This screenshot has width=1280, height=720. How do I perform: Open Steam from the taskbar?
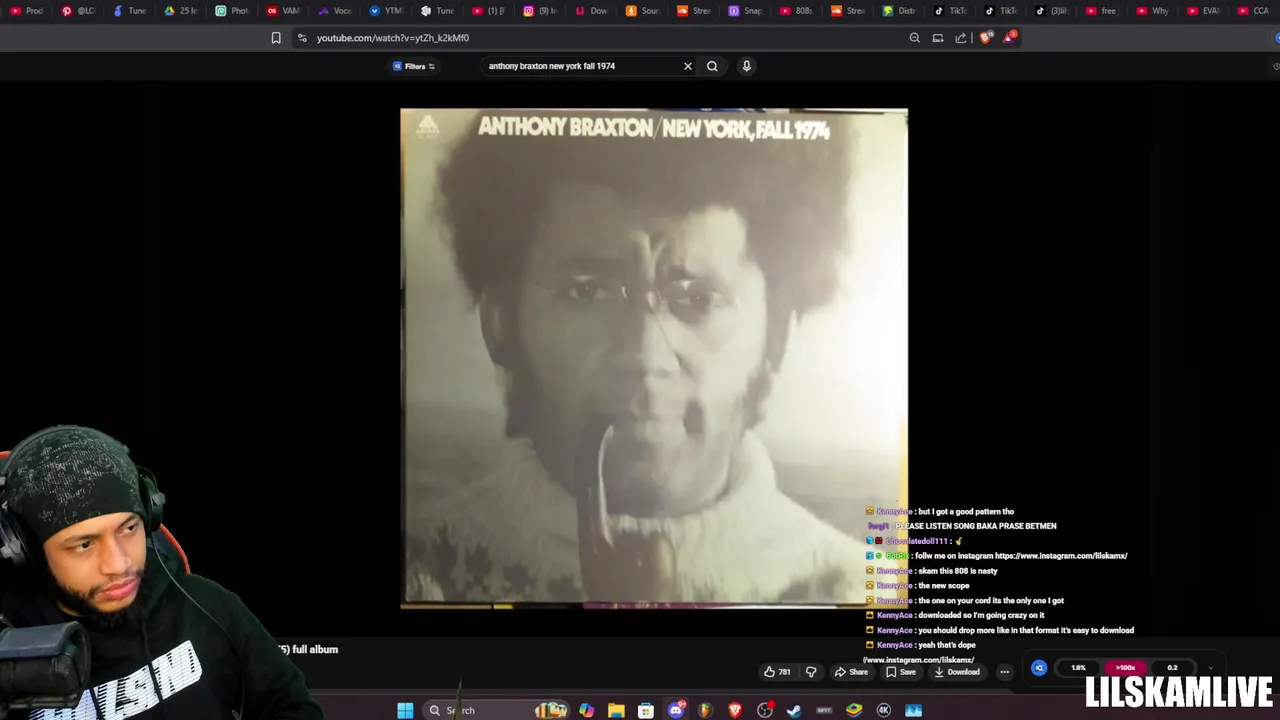(794, 710)
